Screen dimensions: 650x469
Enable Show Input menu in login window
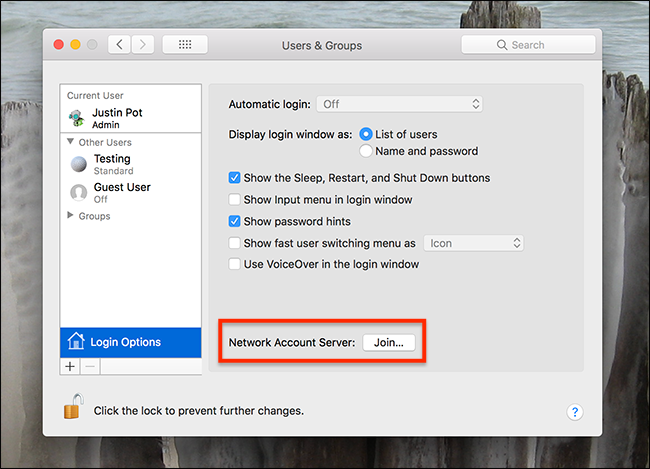pyautogui.click(x=235, y=200)
